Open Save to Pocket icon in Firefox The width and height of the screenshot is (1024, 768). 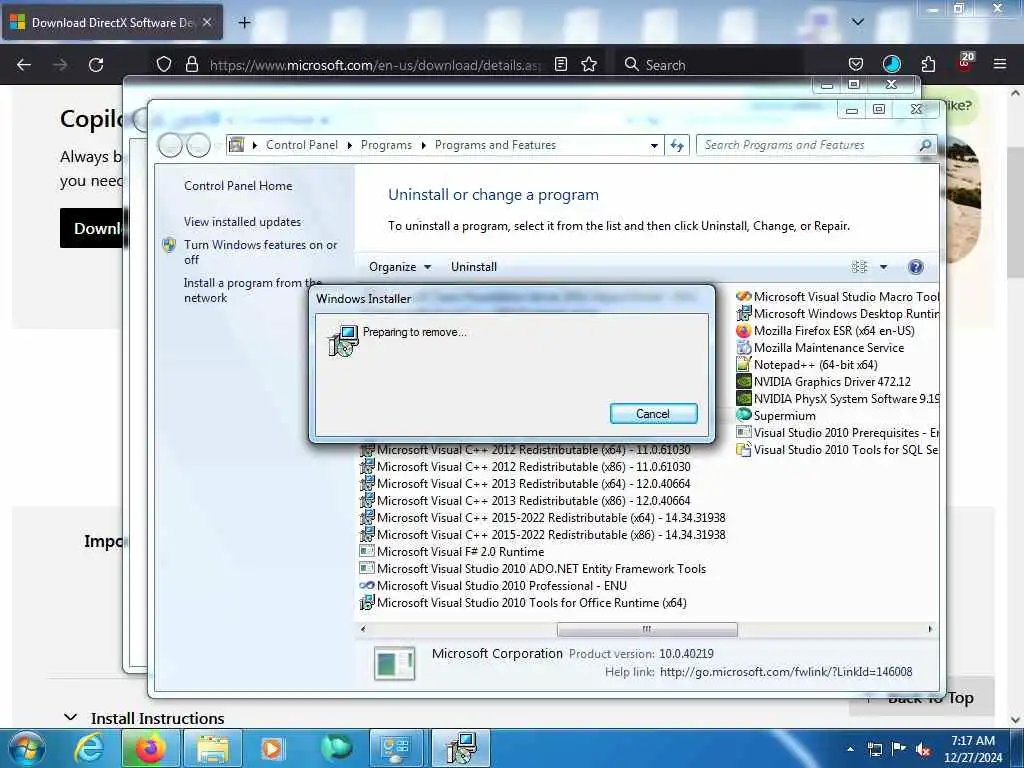(x=856, y=64)
